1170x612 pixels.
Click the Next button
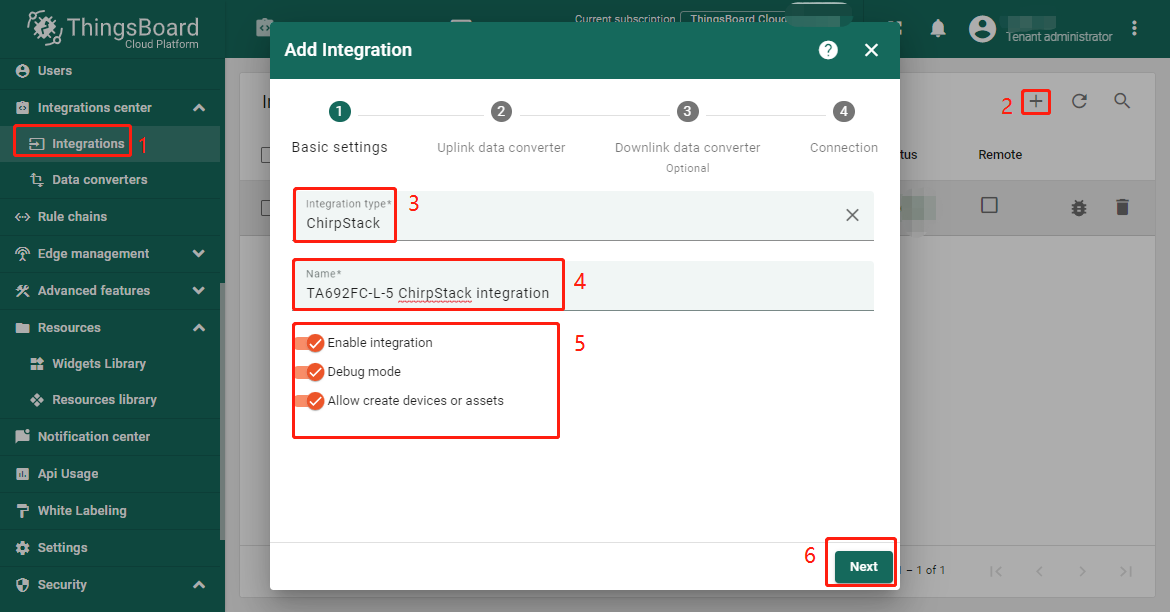pos(863,566)
